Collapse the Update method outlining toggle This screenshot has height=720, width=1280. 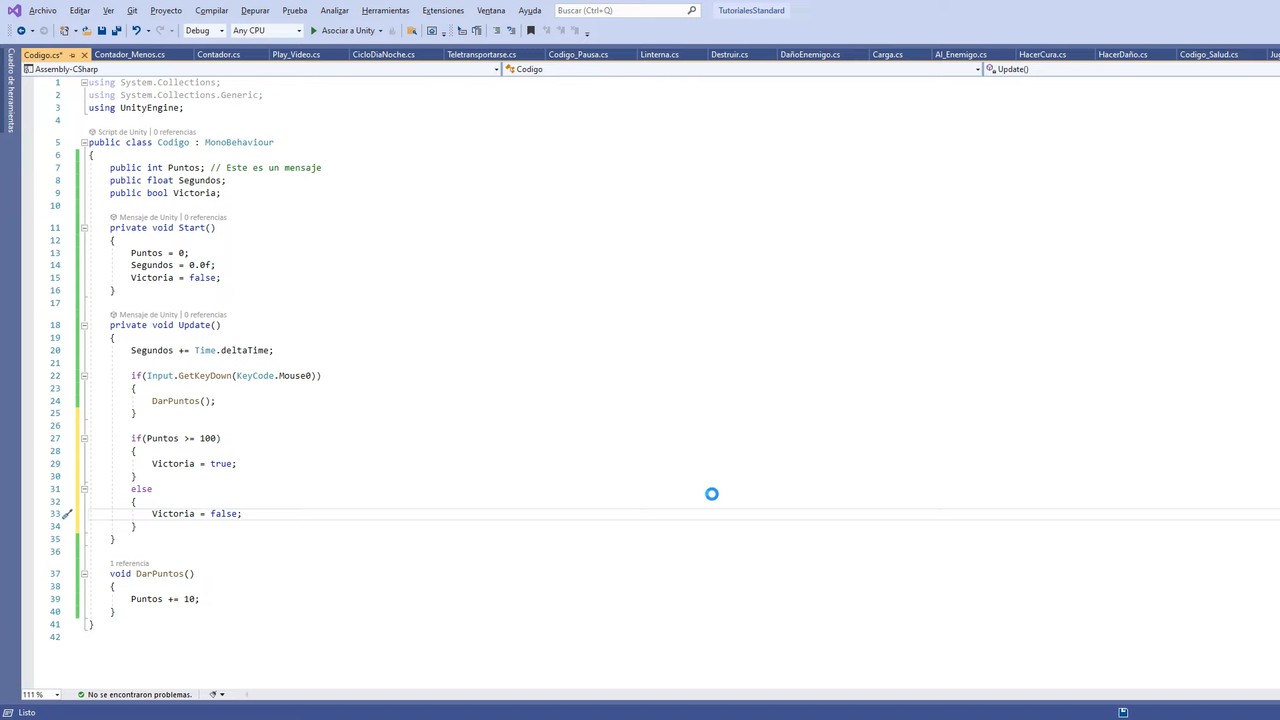coord(84,325)
